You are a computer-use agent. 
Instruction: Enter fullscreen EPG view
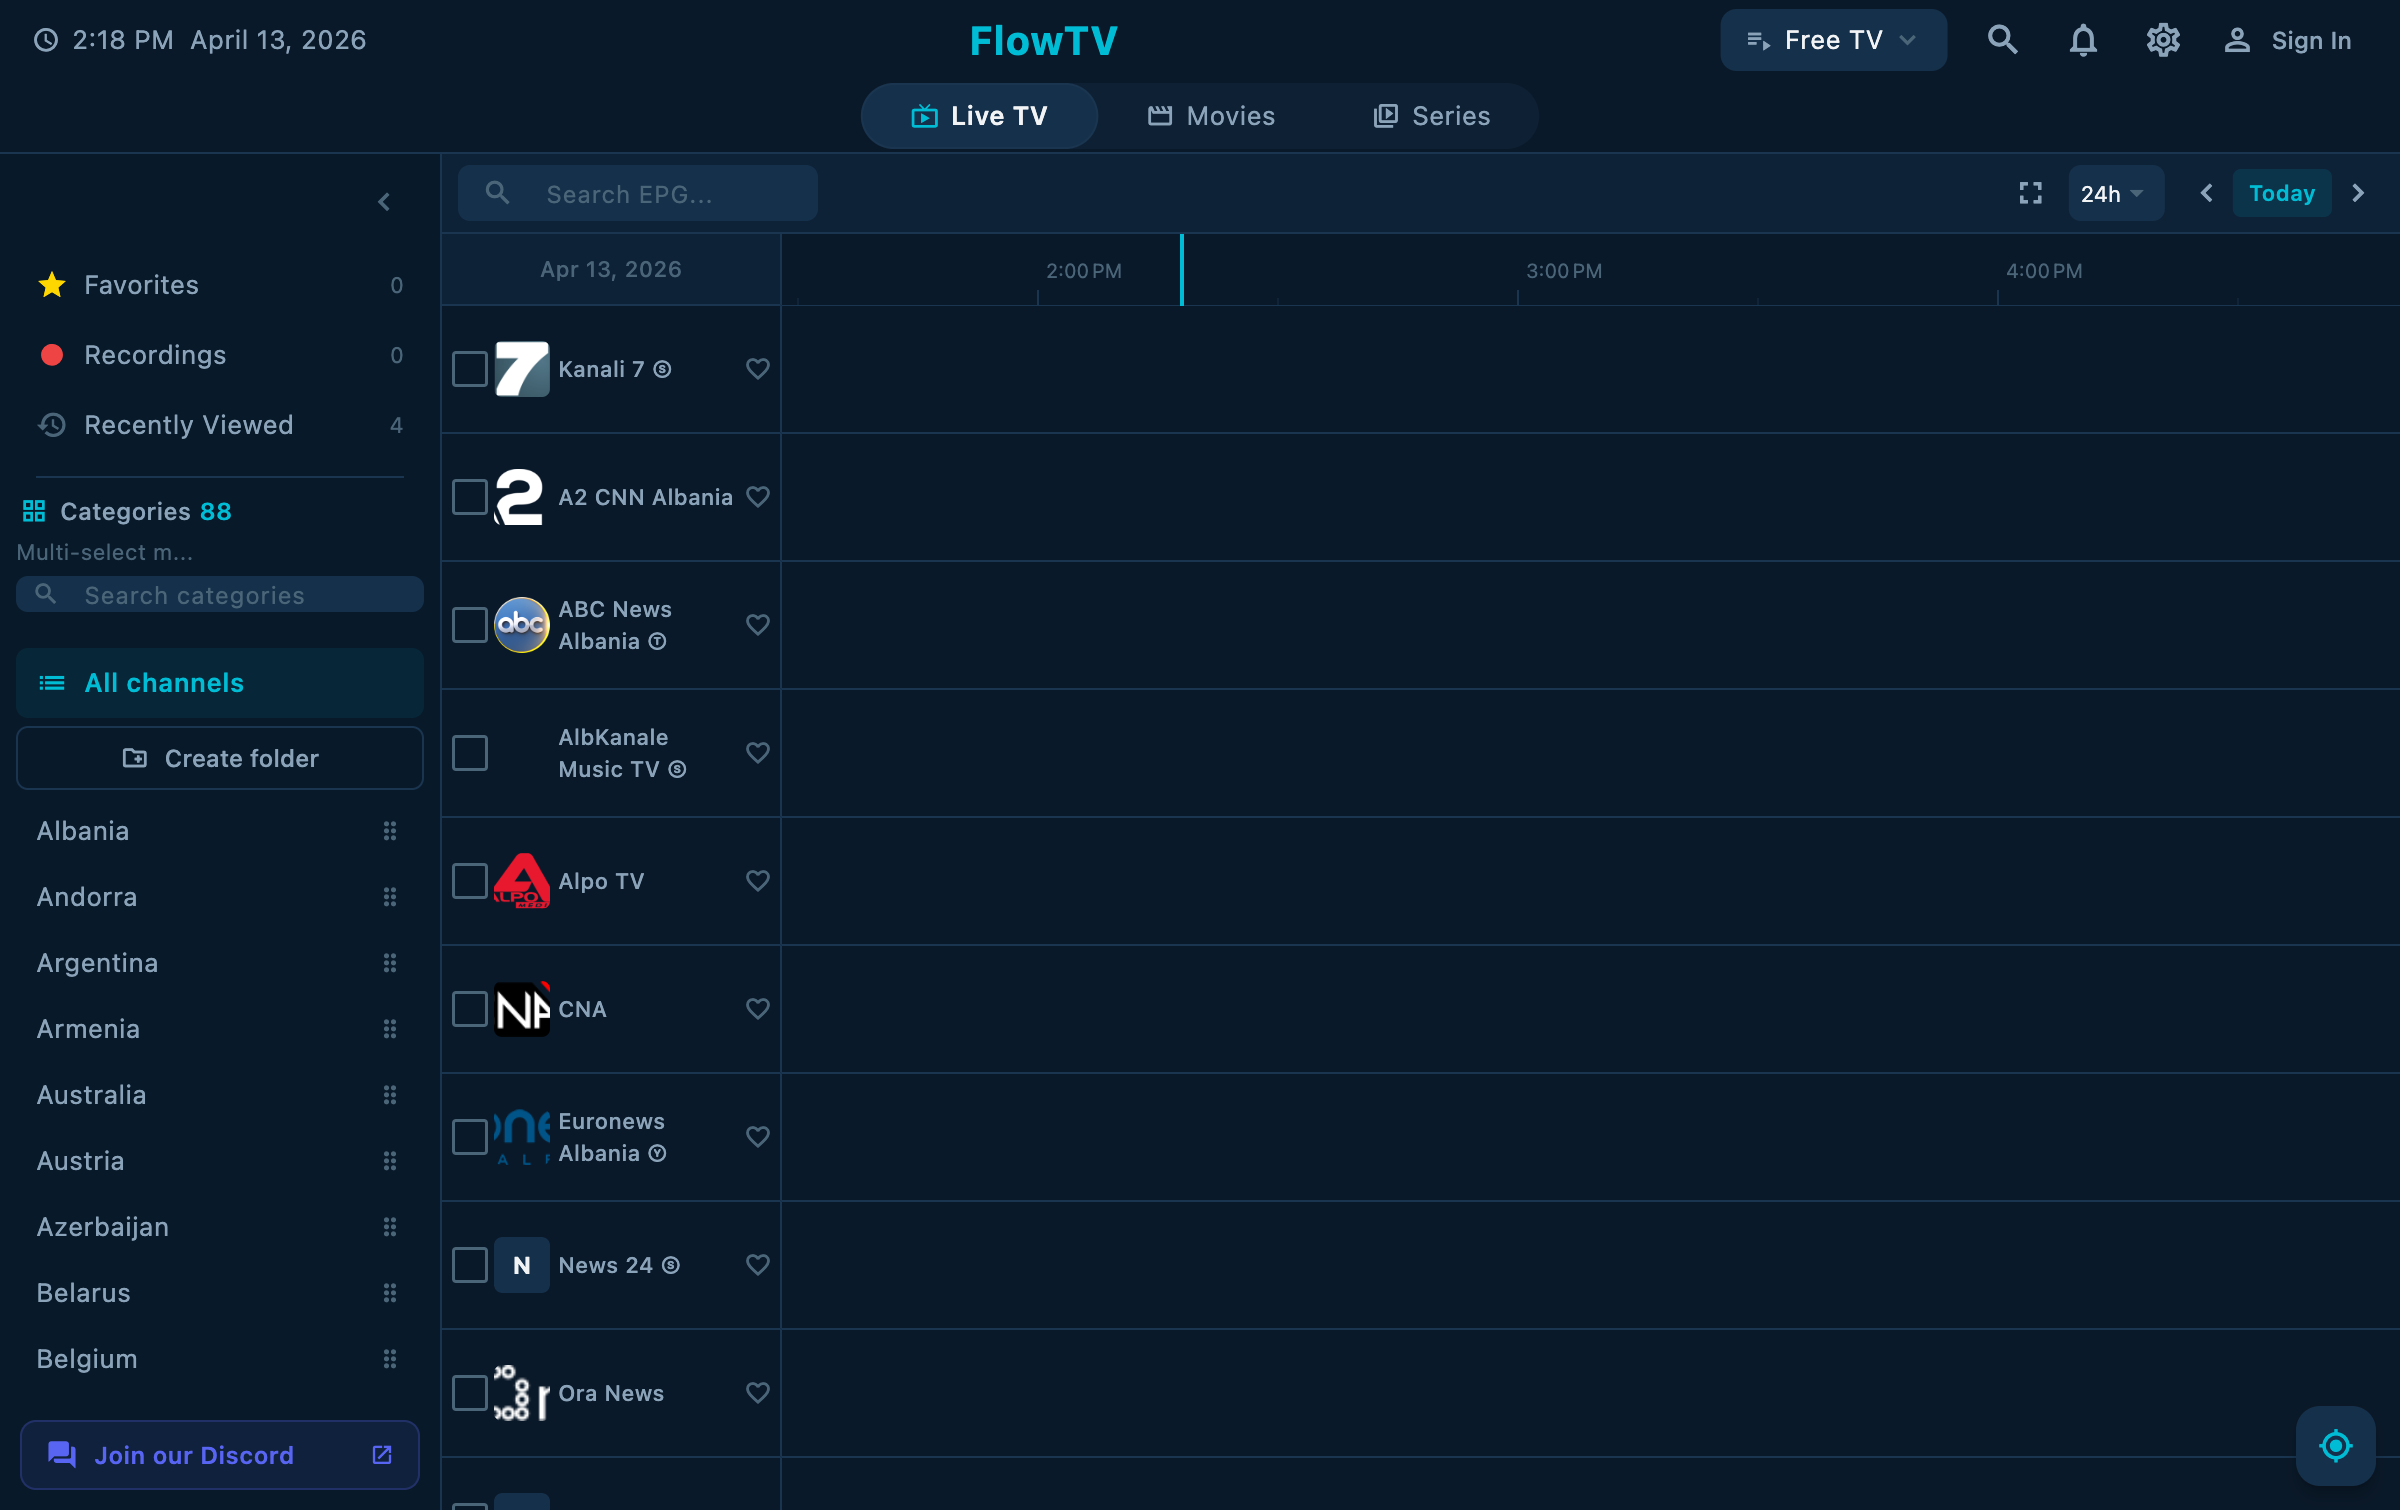click(x=2030, y=193)
